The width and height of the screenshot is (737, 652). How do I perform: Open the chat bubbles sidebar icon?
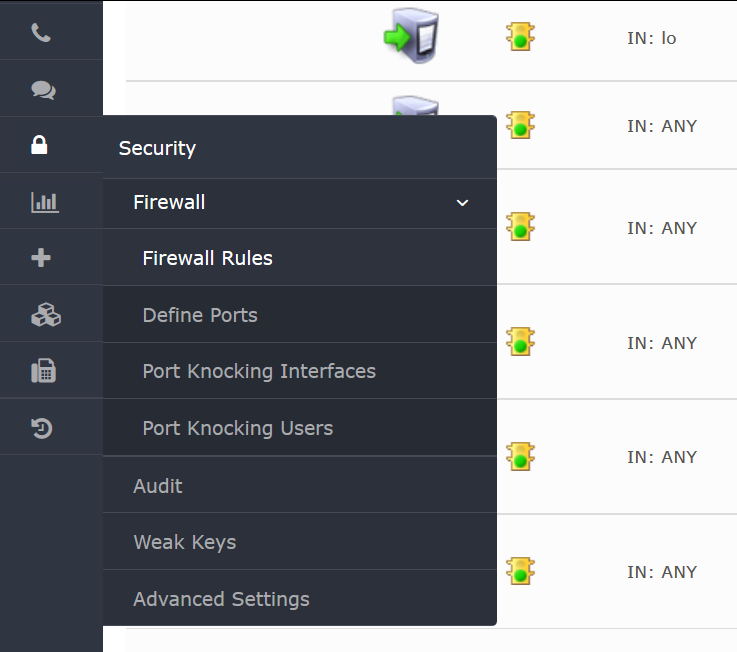point(43,89)
